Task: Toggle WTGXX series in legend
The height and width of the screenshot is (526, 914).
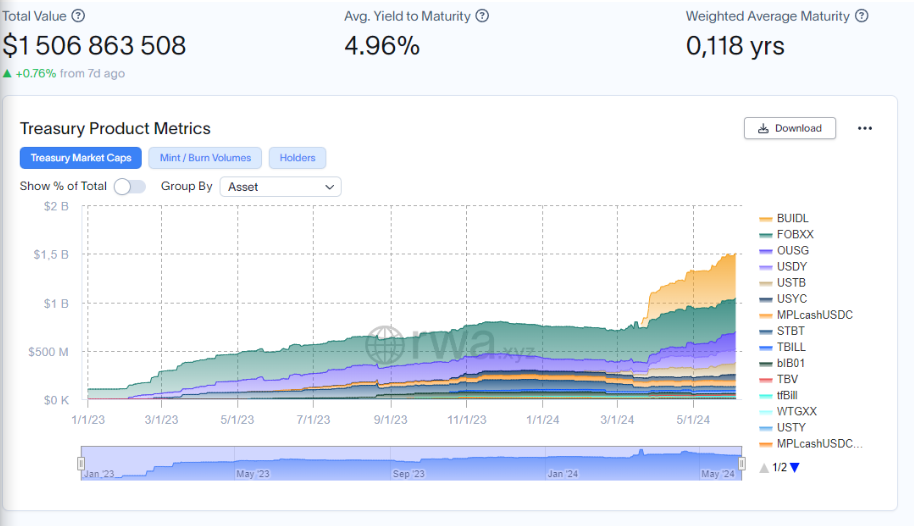Action: [788, 412]
